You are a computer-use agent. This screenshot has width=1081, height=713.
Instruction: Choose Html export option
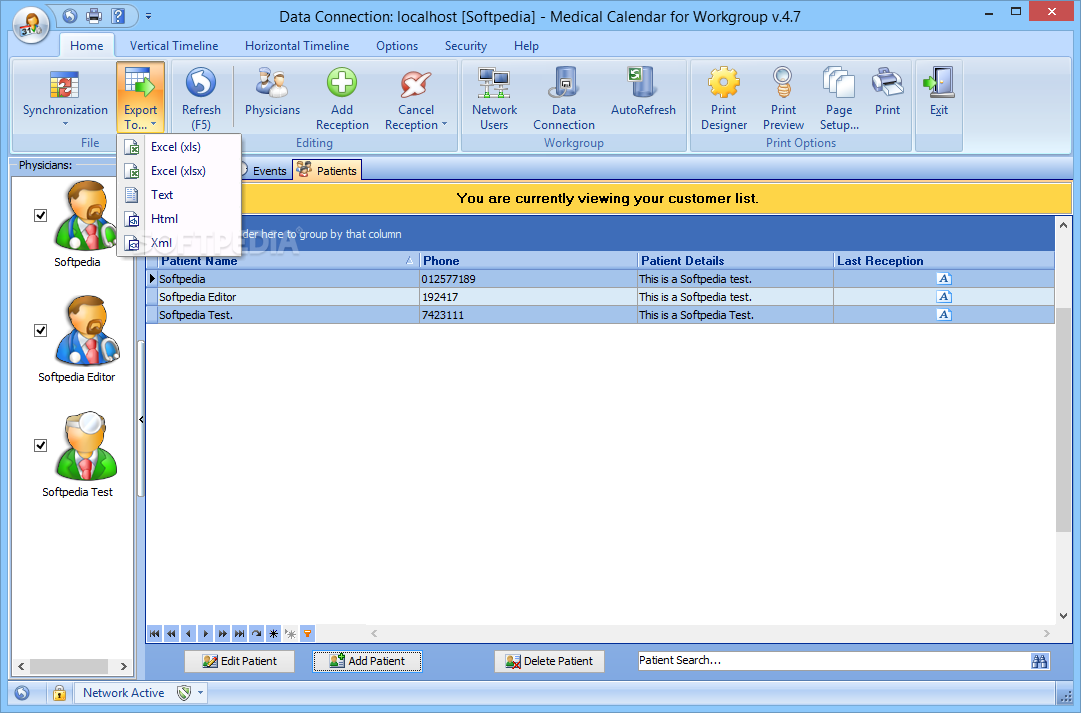pyautogui.click(x=179, y=219)
